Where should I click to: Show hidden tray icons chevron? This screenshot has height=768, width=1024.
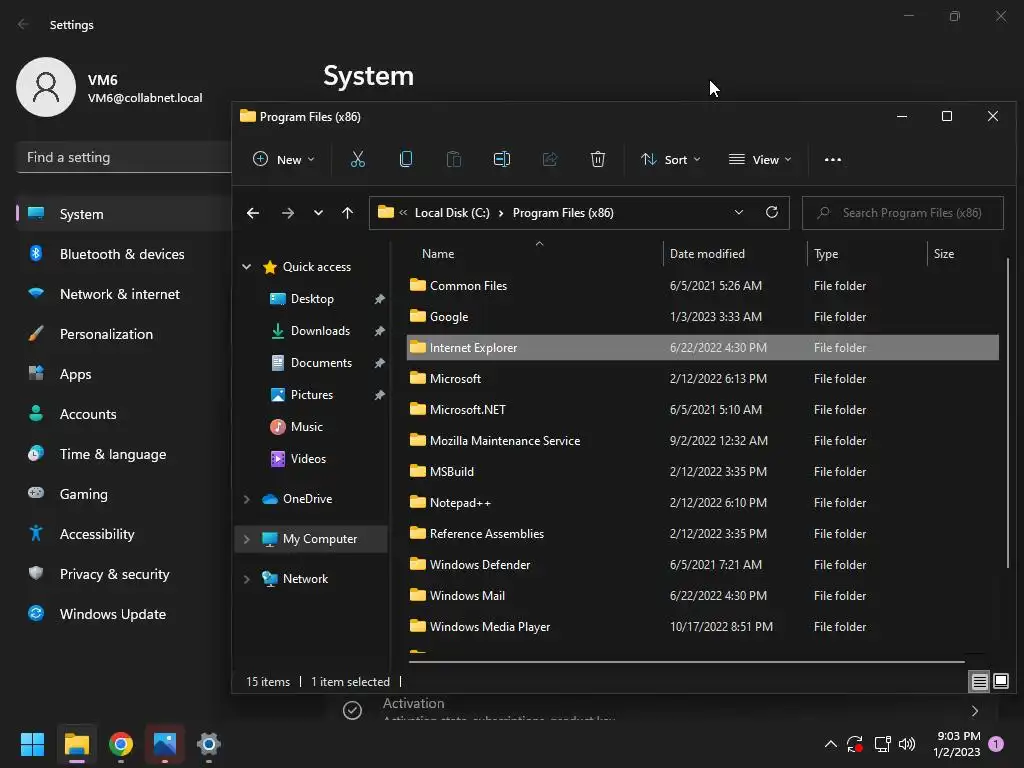click(x=831, y=744)
